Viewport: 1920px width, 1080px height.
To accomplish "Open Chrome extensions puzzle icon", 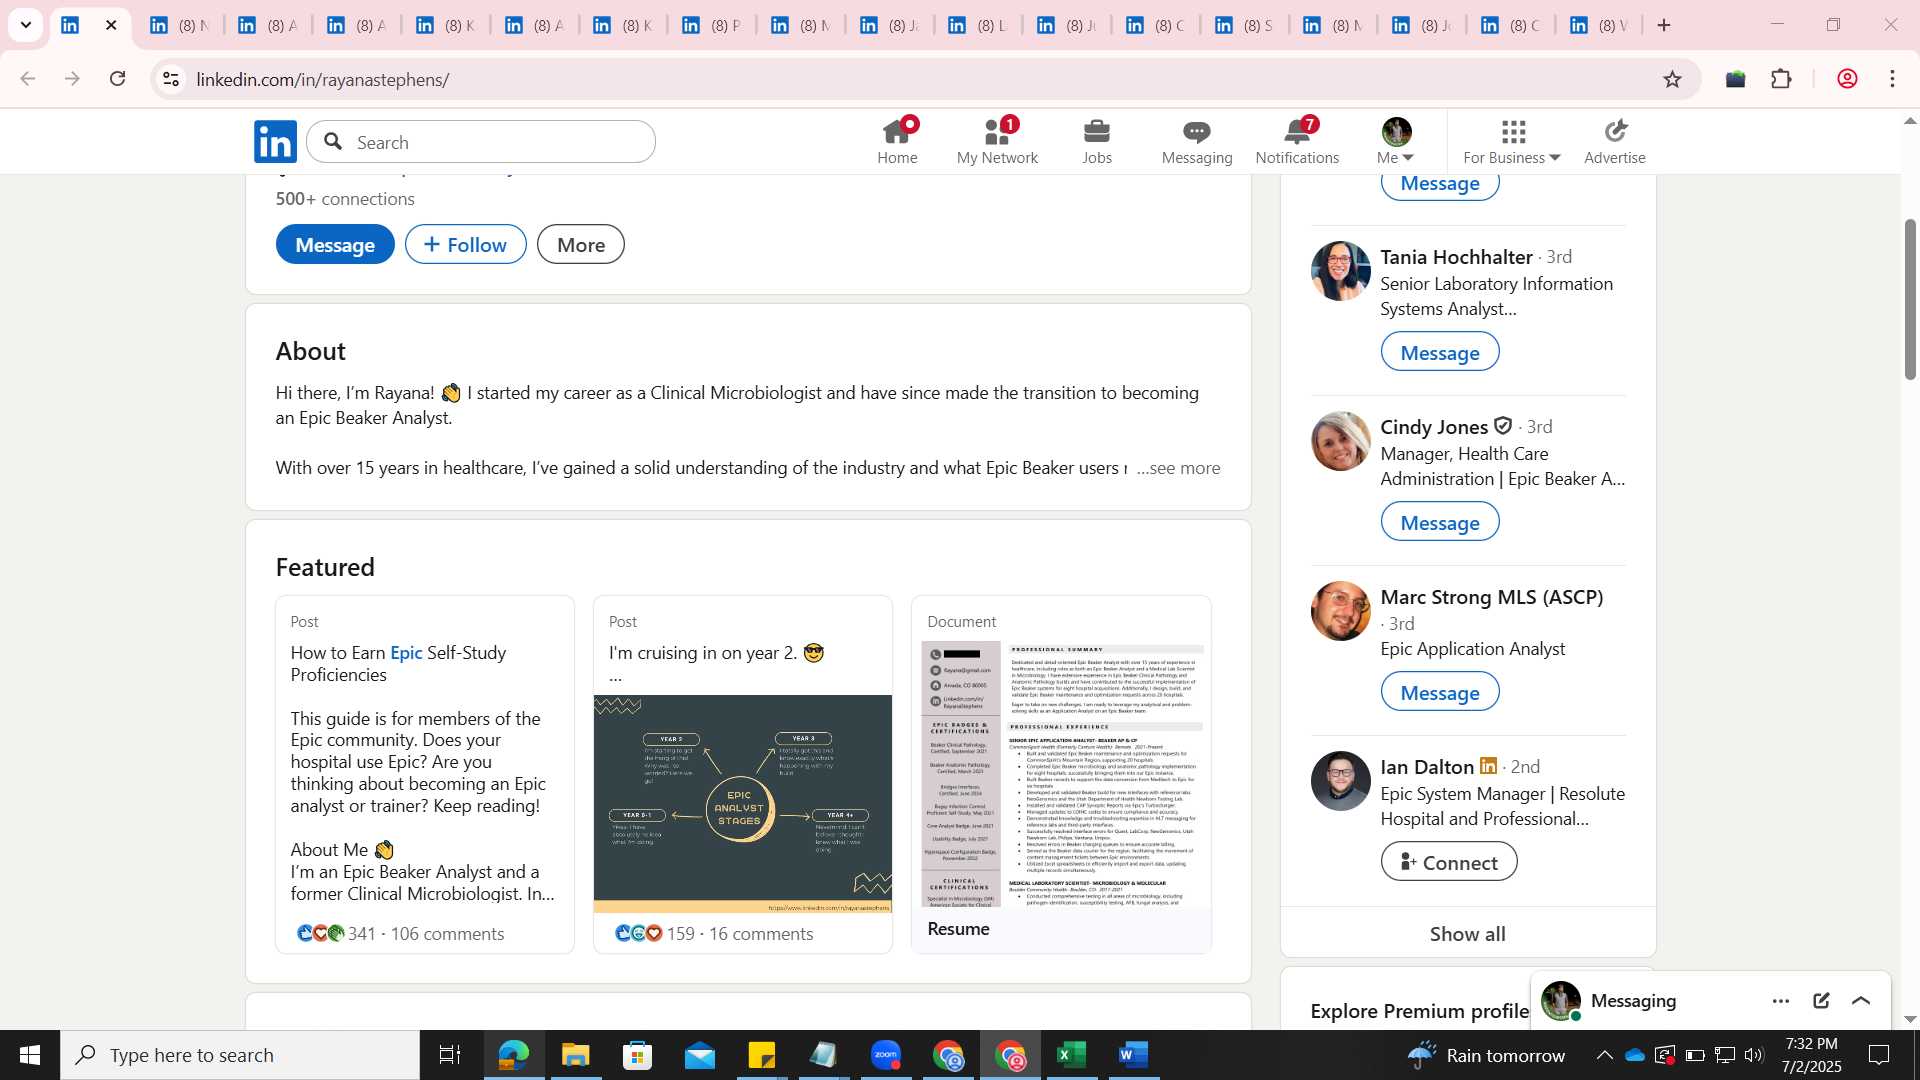I will [x=1781, y=79].
